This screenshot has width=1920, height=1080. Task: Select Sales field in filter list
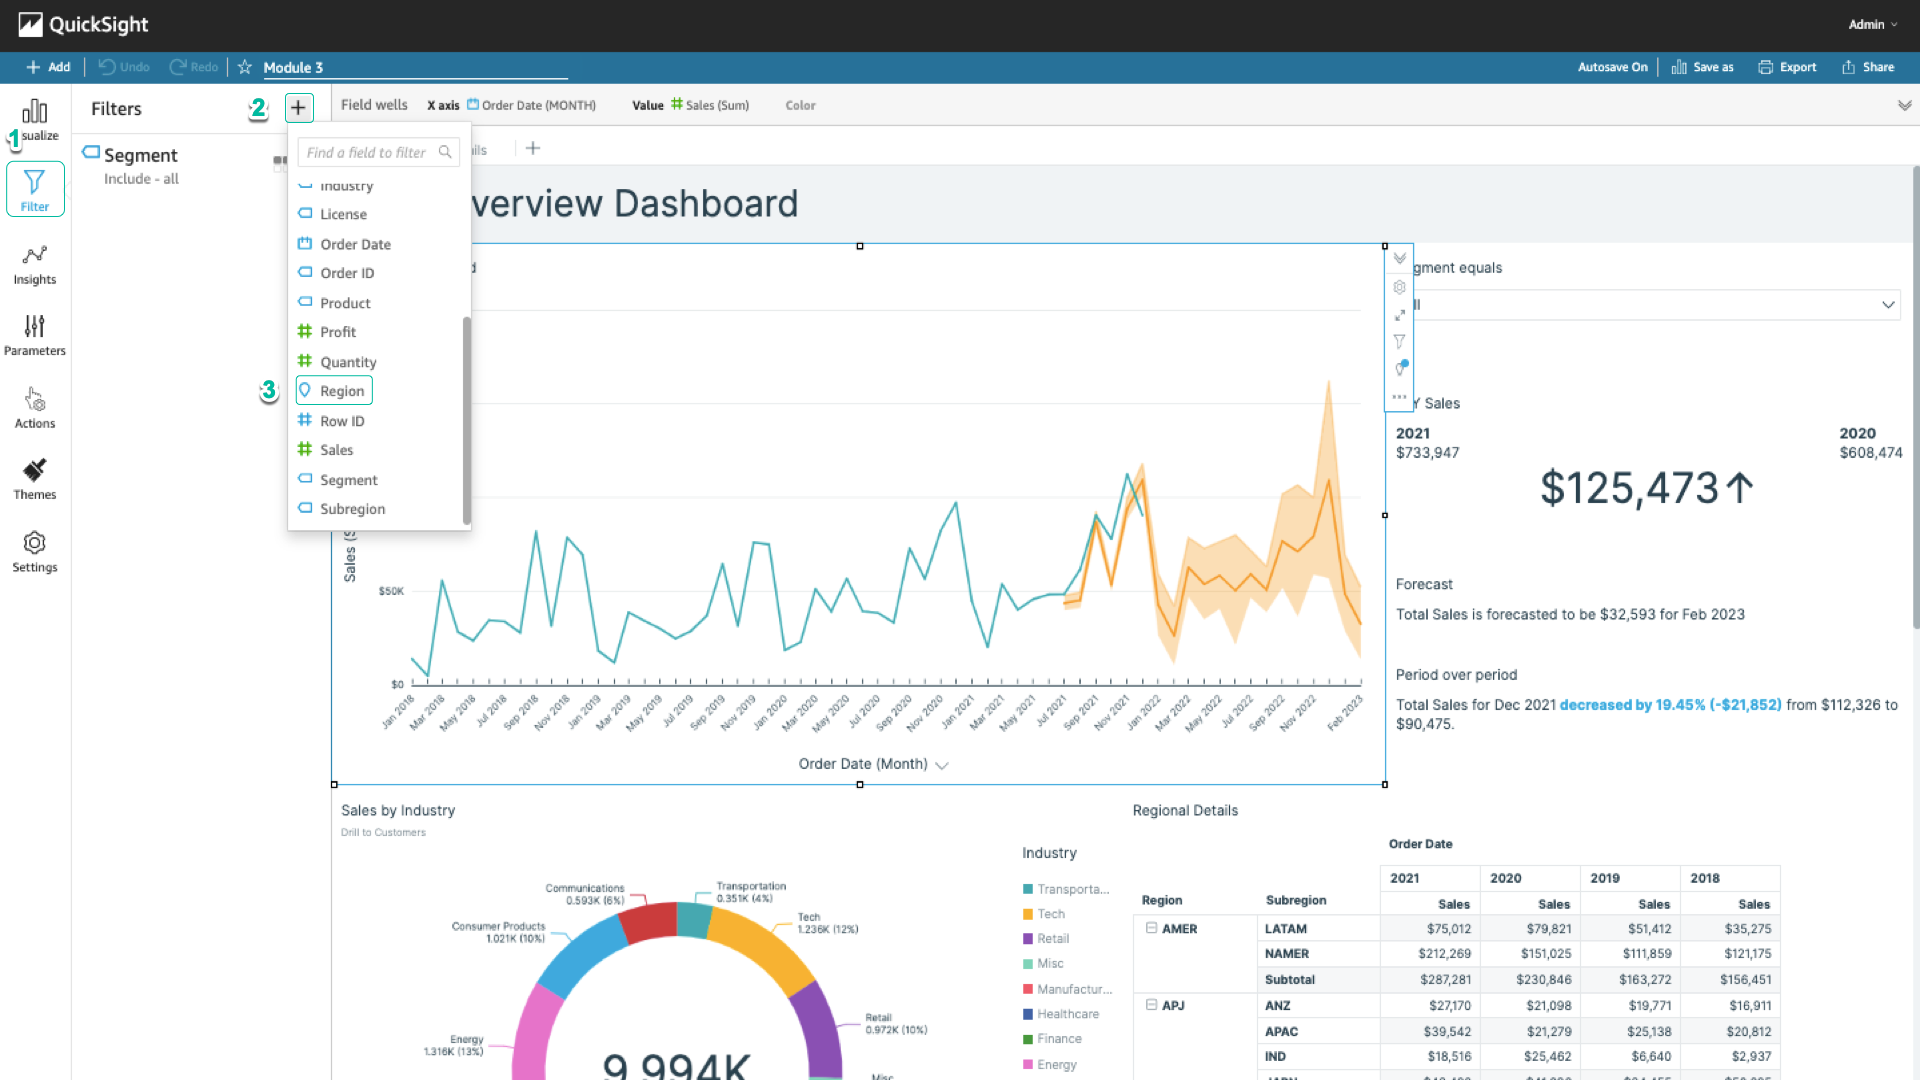click(336, 450)
